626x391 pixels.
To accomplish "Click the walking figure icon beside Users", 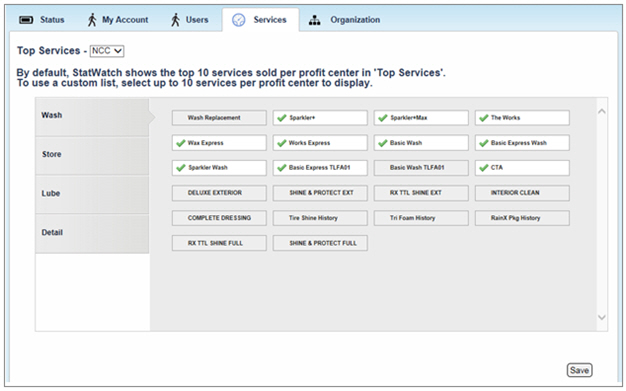I will coord(175,20).
